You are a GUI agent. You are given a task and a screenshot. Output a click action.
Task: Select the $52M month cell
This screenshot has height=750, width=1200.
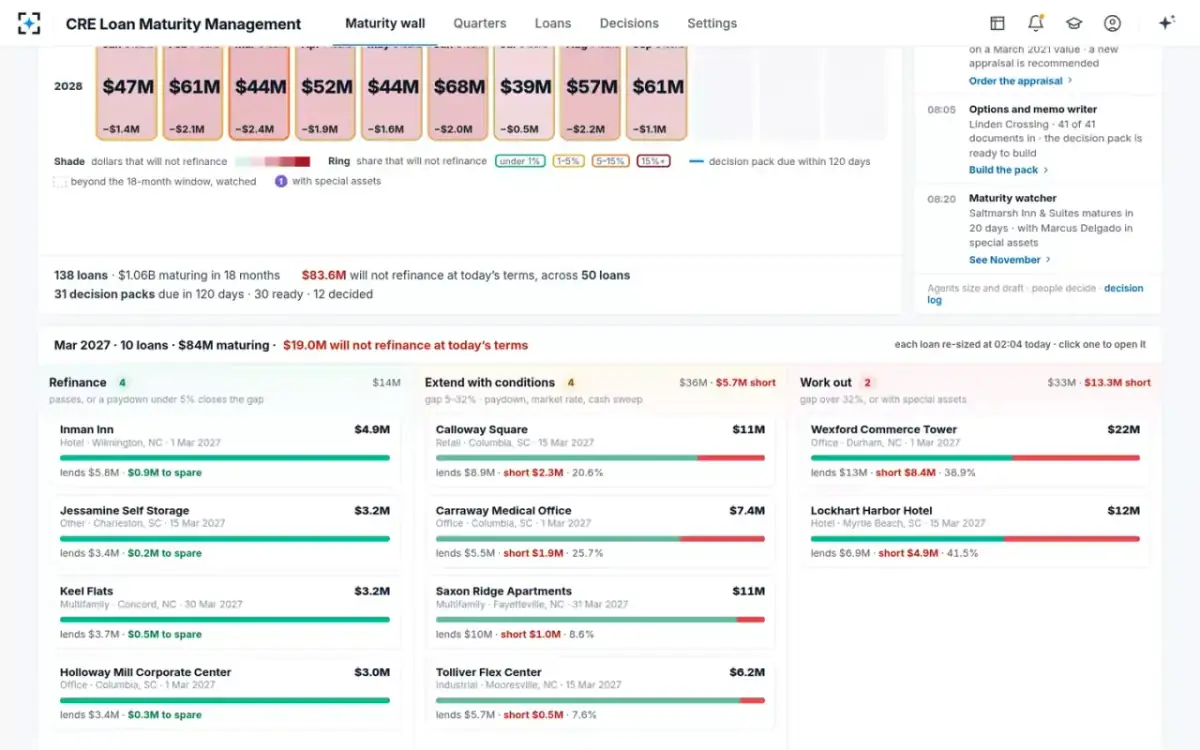[x=326, y=93]
